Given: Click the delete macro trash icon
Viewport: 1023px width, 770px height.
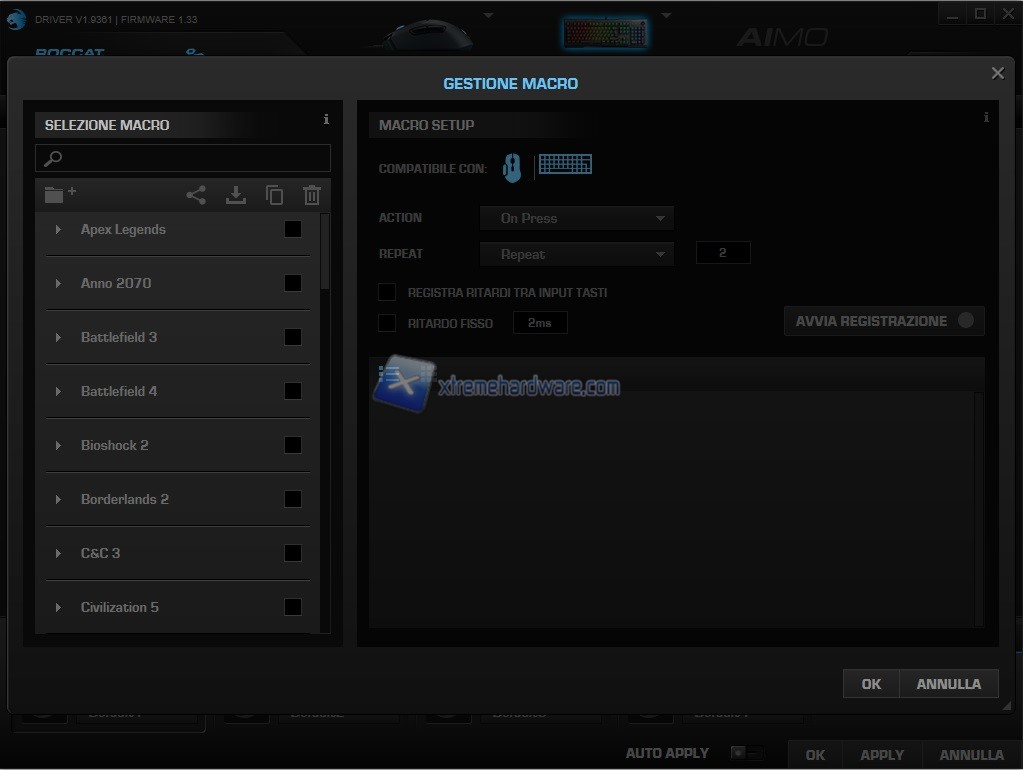Looking at the screenshot, I should 312,196.
